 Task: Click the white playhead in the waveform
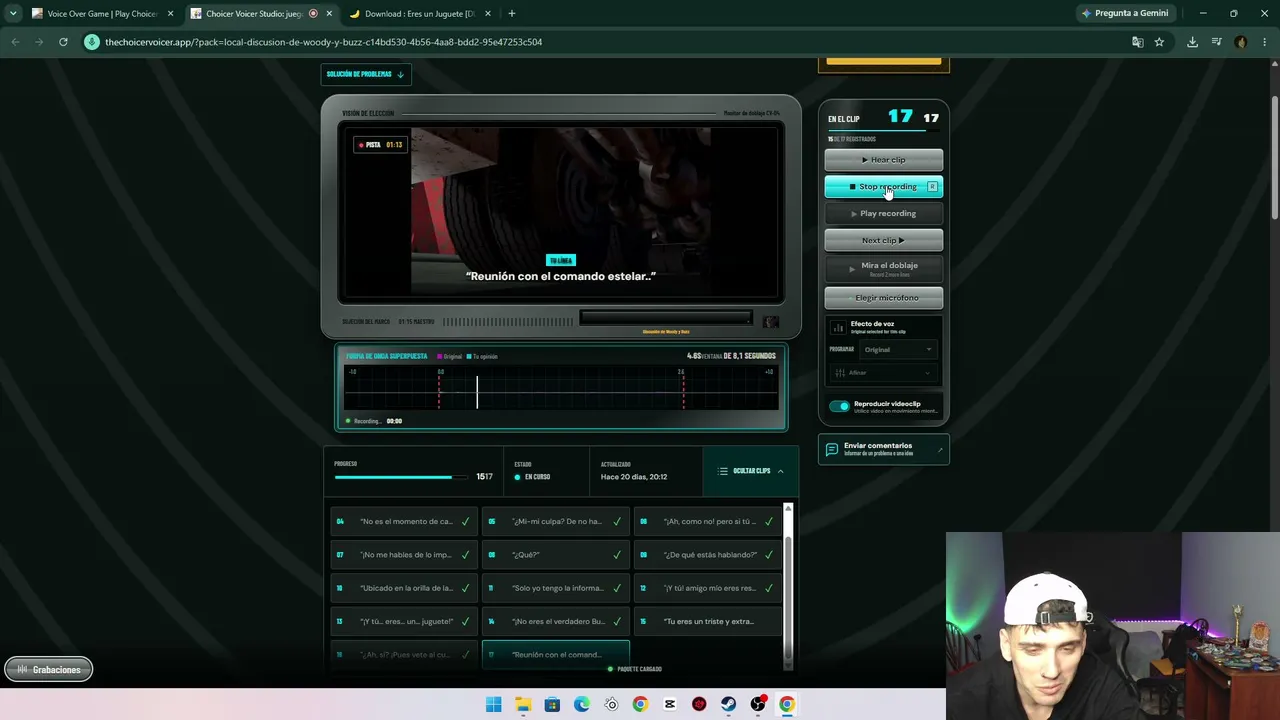click(x=477, y=391)
